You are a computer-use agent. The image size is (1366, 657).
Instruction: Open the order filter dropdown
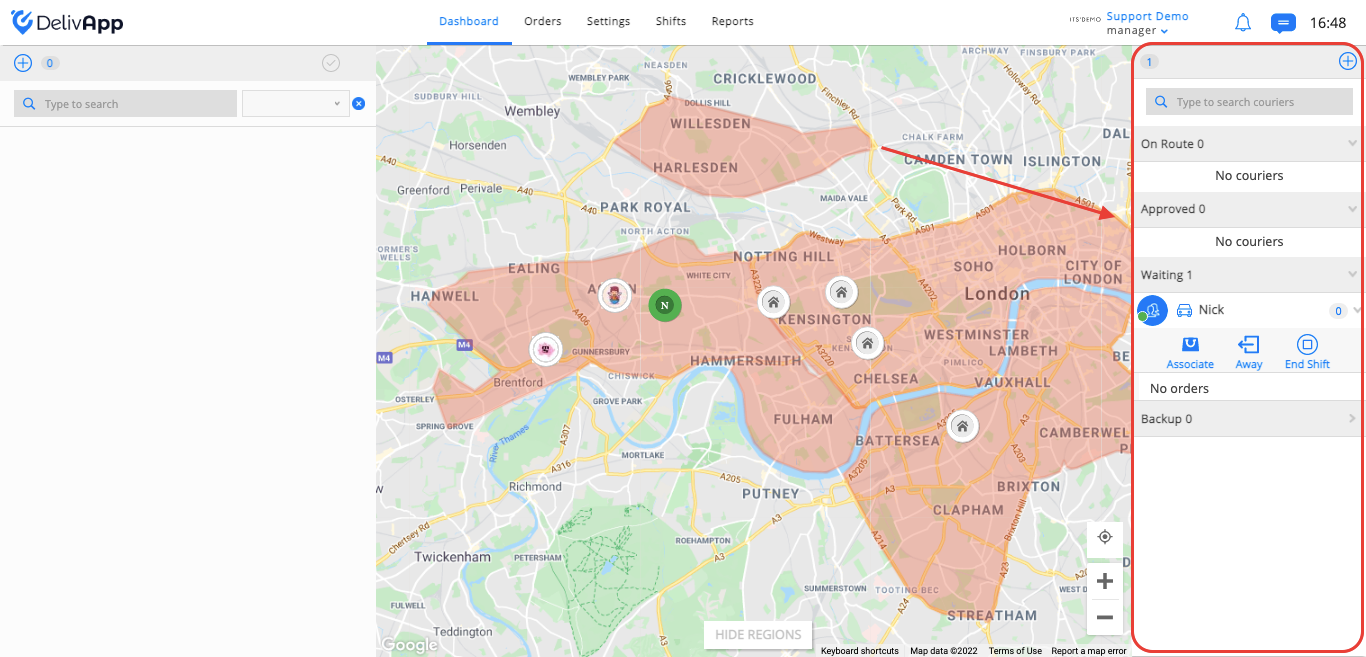[x=296, y=103]
